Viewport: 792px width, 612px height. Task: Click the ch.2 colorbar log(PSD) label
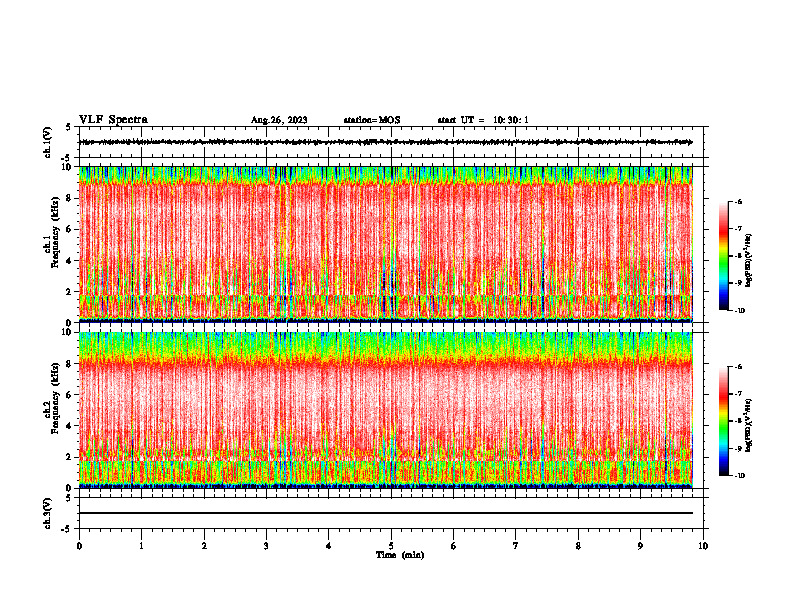pyautogui.click(x=749, y=425)
